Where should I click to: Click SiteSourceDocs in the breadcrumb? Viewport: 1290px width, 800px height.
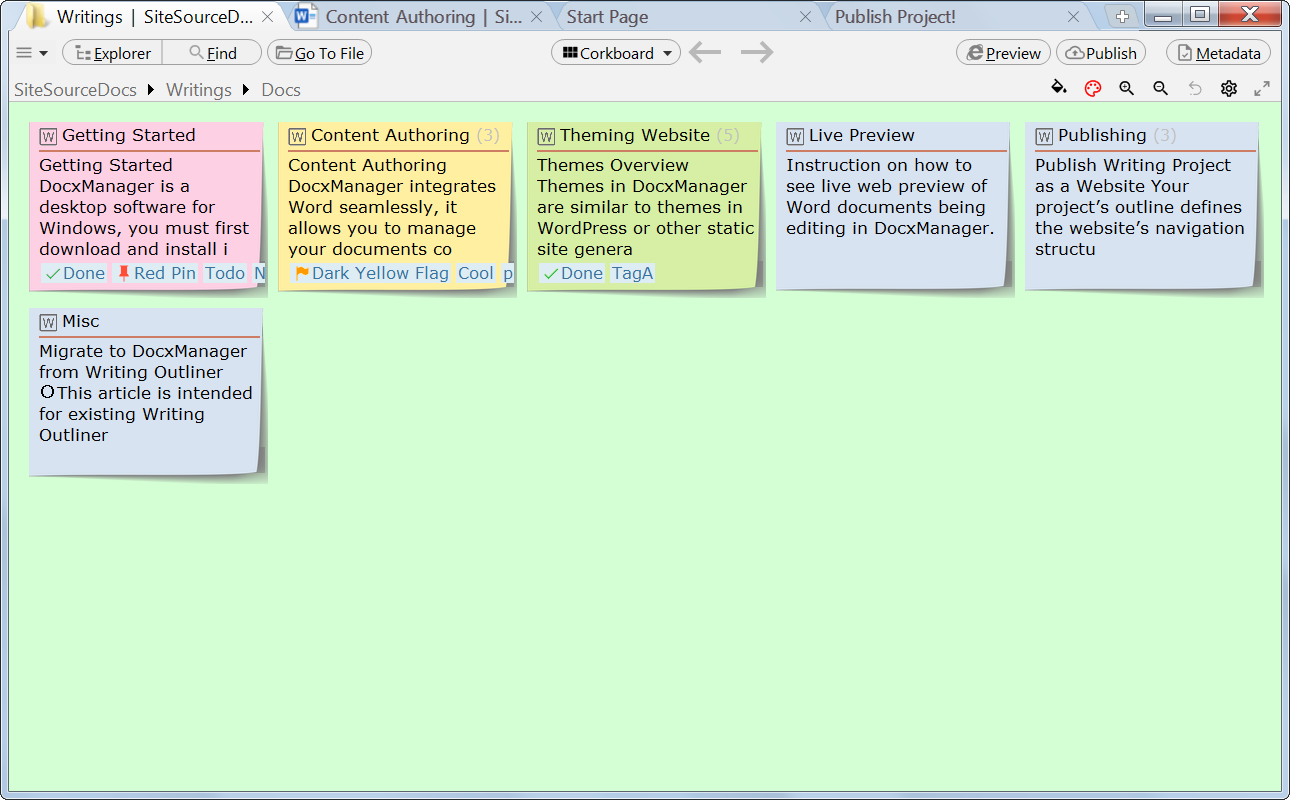tap(75, 90)
